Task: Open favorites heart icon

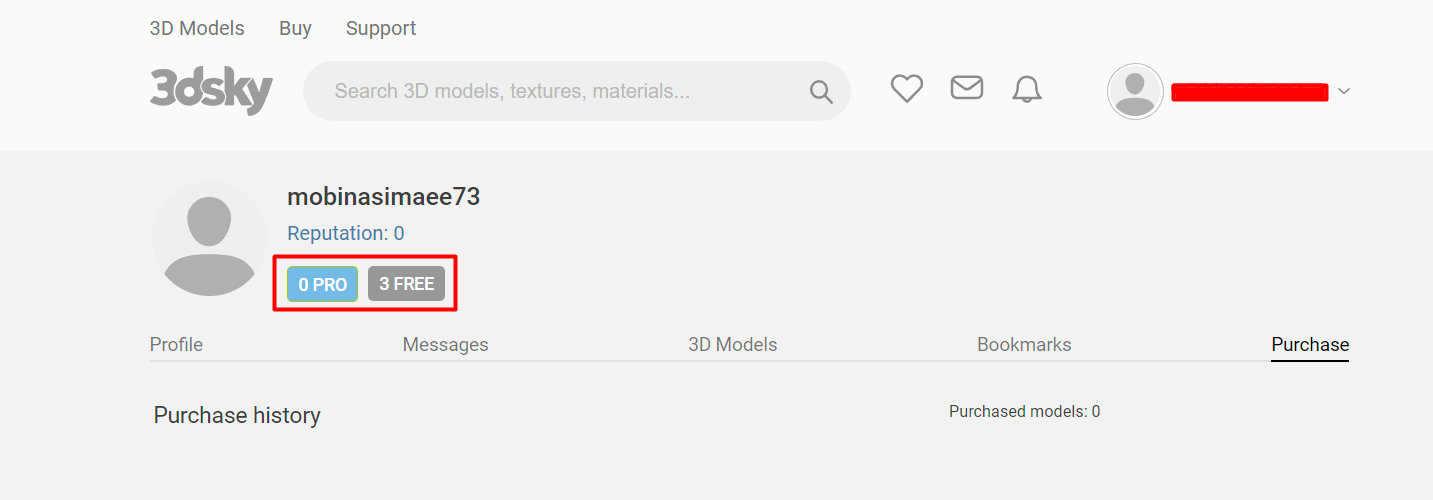Action: [x=907, y=89]
